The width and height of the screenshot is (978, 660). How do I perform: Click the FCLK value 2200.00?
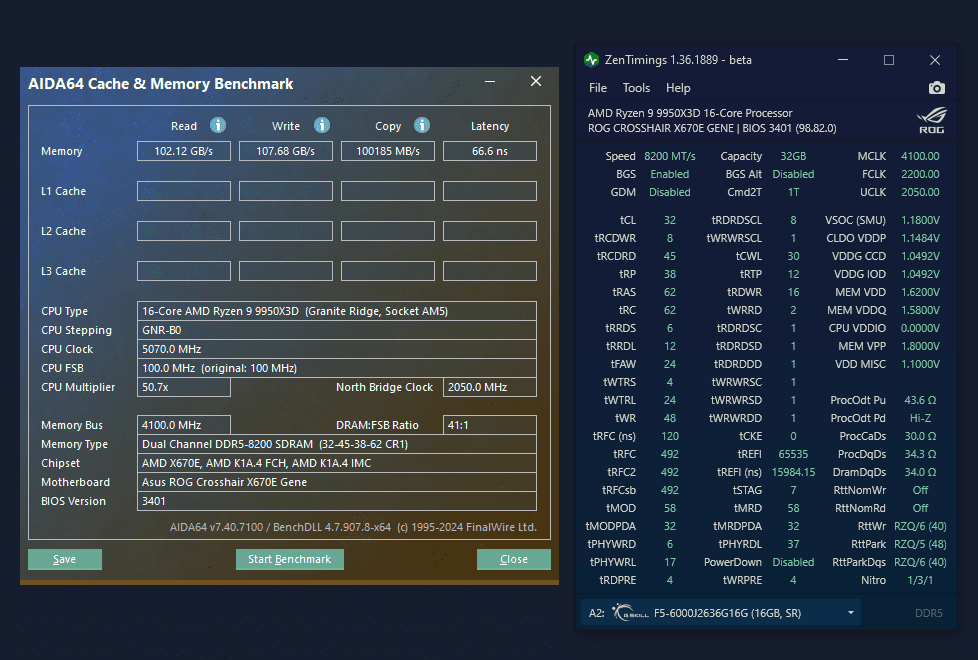tap(920, 174)
